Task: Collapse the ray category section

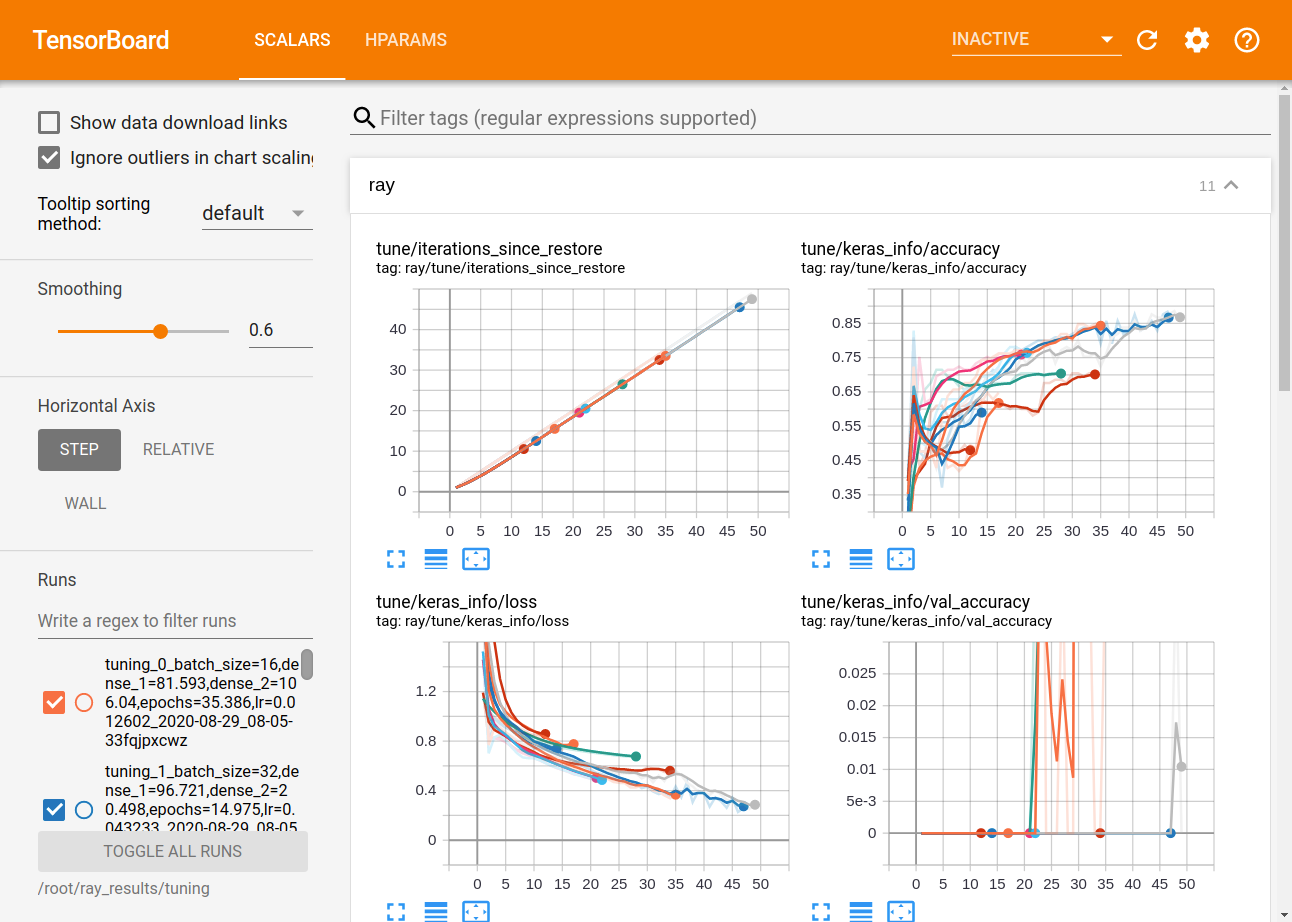Action: tap(1232, 185)
